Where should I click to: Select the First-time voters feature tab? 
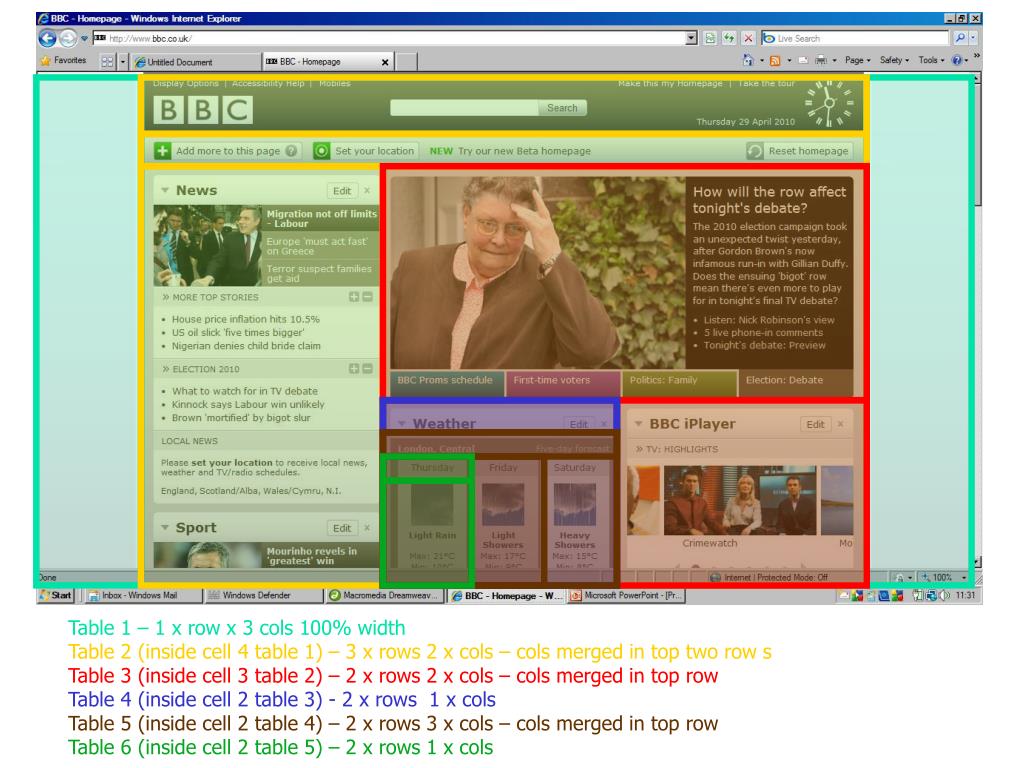pyautogui.click(x=563, y=383)
